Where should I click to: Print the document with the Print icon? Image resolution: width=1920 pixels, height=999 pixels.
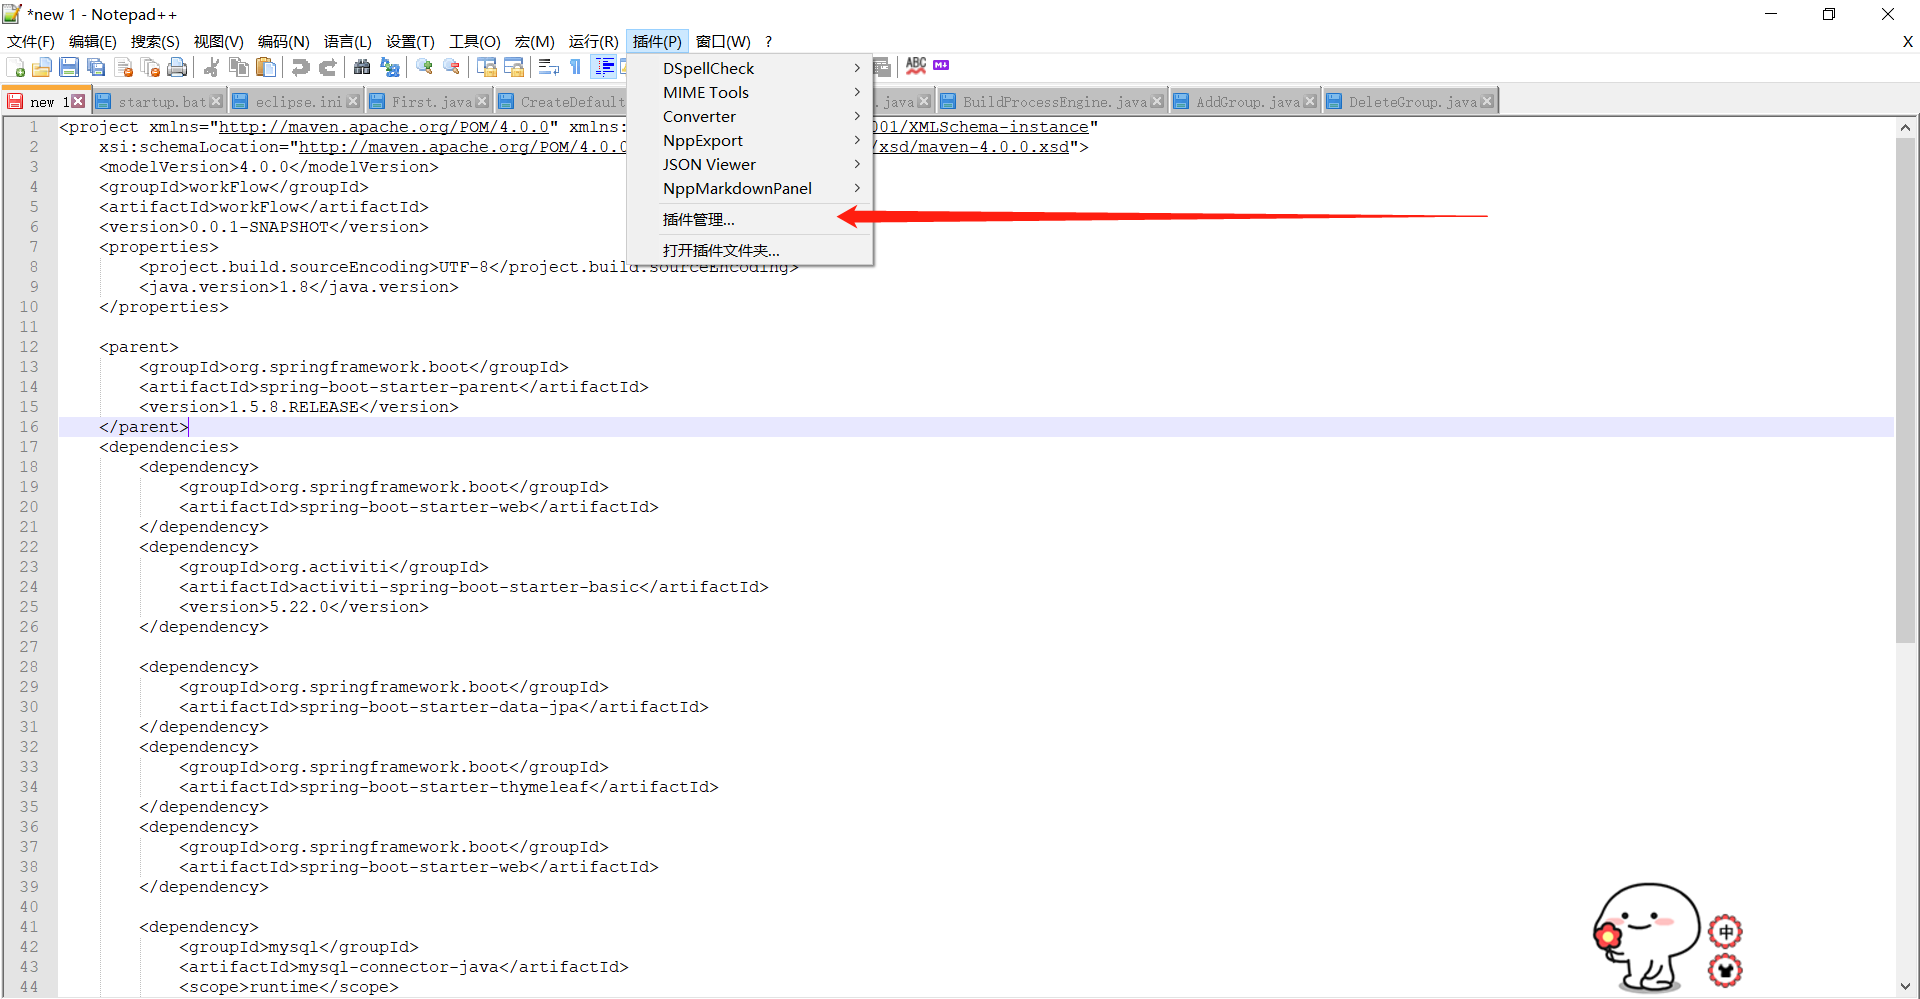[177, 67]
